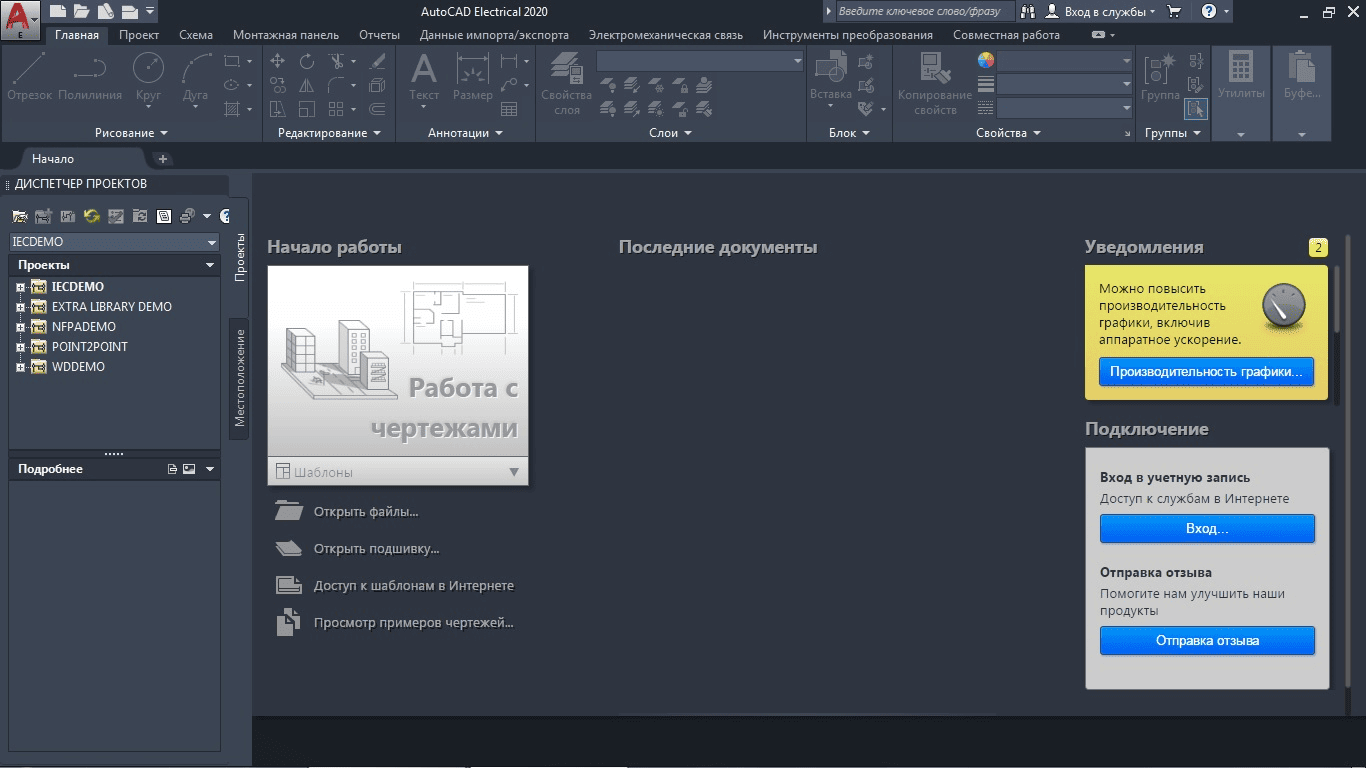Viewport: 1366px width, 768px height.
Task: Click the Вход sign-in button
Action: [x=1207, y=529]
